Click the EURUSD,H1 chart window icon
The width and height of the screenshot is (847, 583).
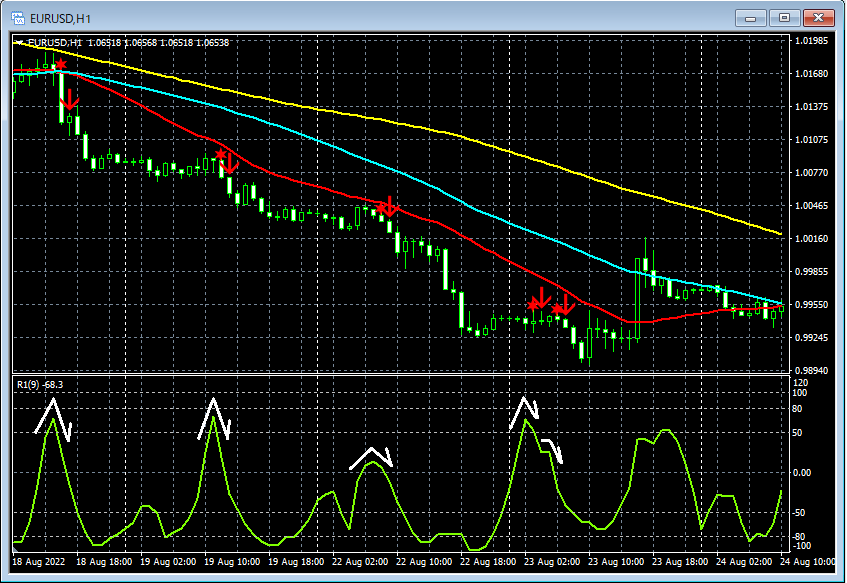[18, 18]
